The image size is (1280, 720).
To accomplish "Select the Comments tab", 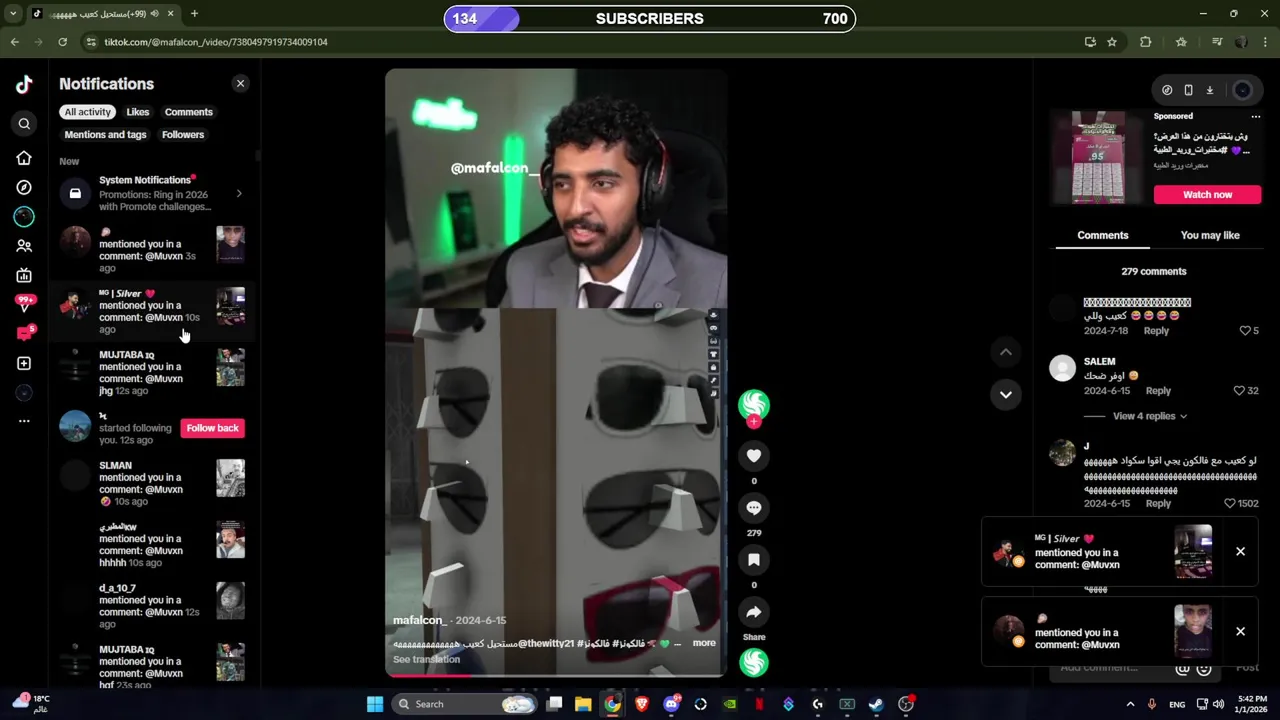I will coord(1103,236).
